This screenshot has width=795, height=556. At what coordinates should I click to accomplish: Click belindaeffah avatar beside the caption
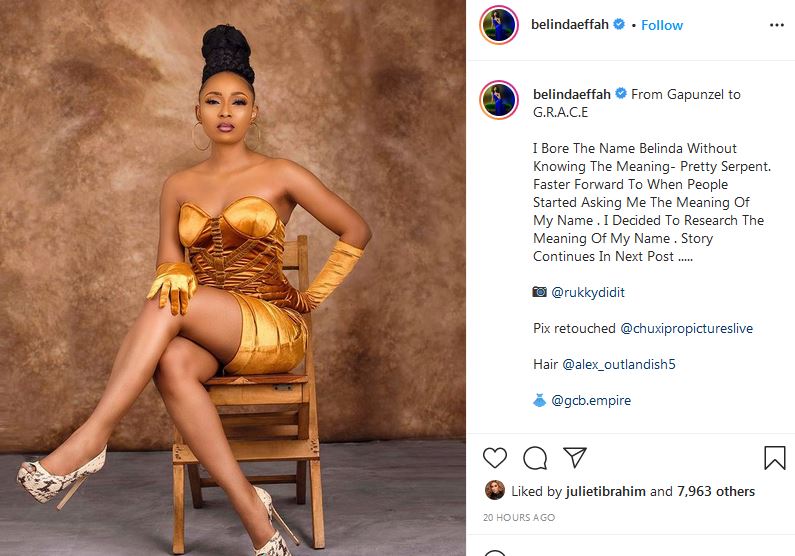499,100
